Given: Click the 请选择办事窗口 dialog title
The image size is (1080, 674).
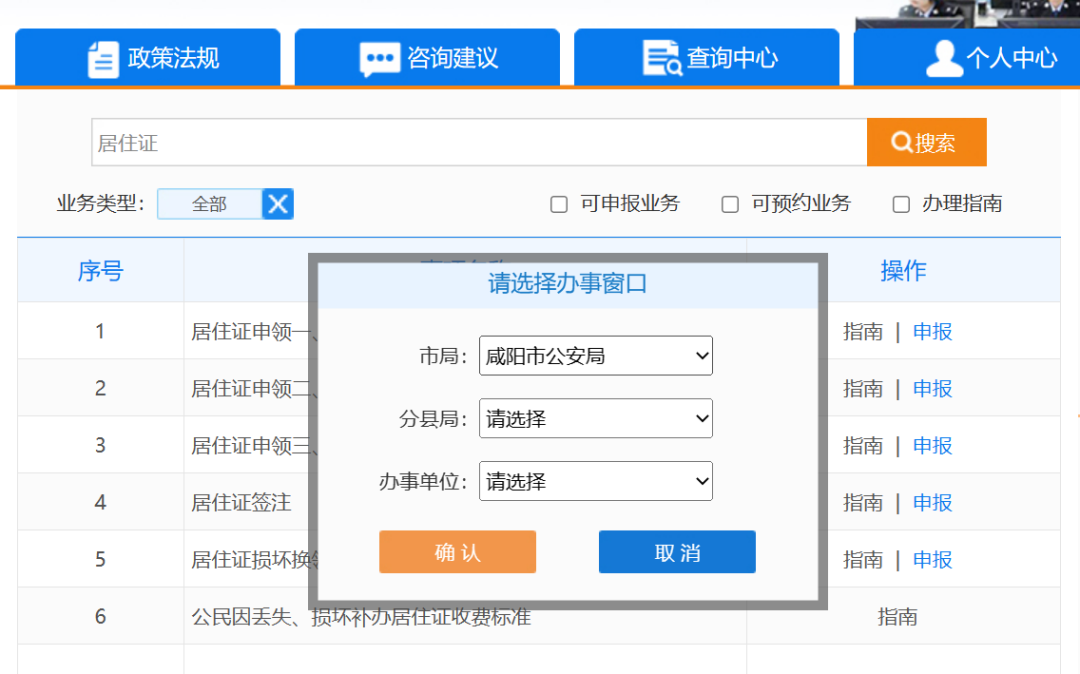Looking at the screenshot, I should pos(568,284).
